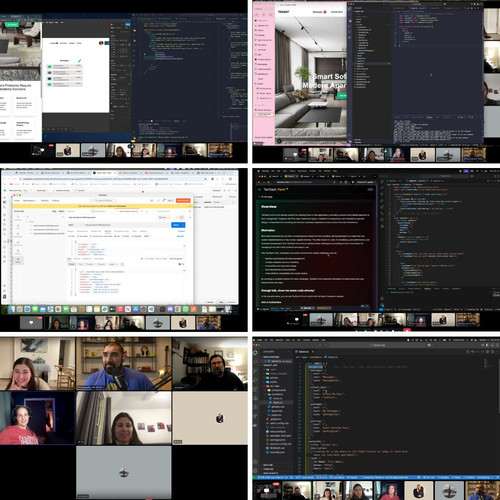
Task: Click the Overview heading in the TanStack docs
Action: [269, 207]
